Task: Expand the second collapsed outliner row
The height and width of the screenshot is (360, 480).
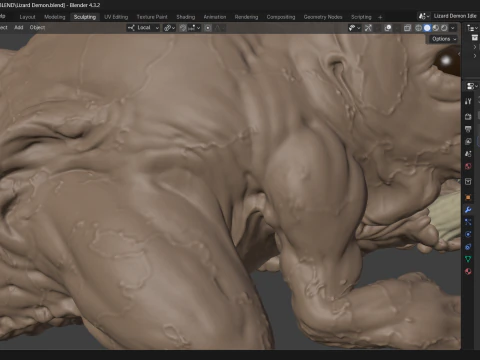Action: (x=475, y=56)
